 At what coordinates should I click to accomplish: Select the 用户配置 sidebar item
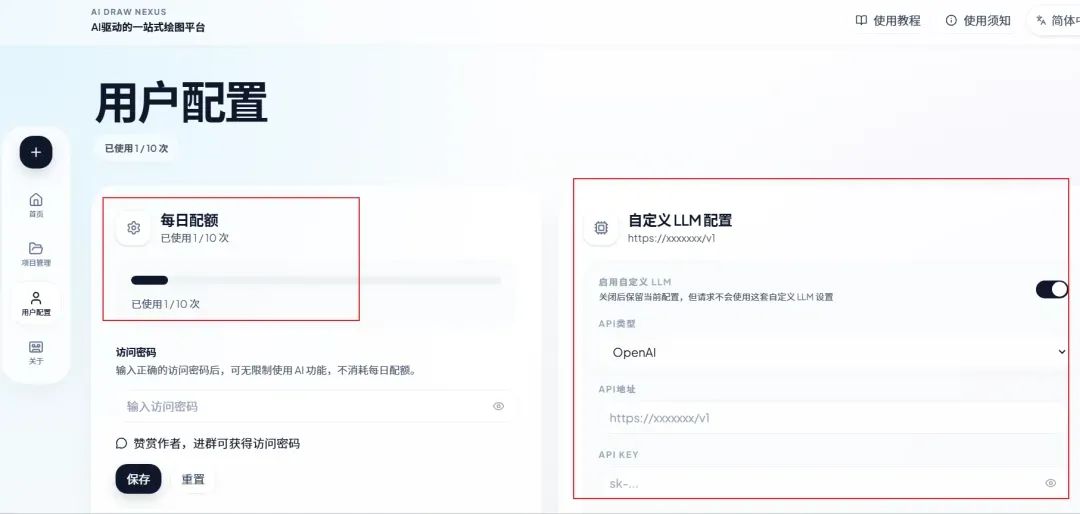36,303
